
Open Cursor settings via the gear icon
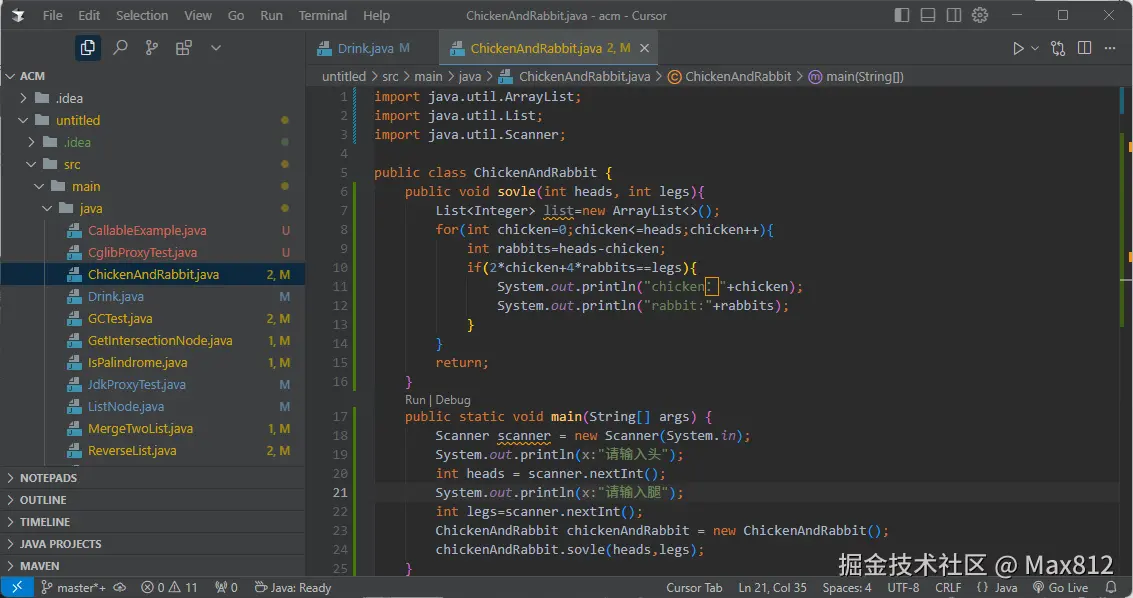980,15
